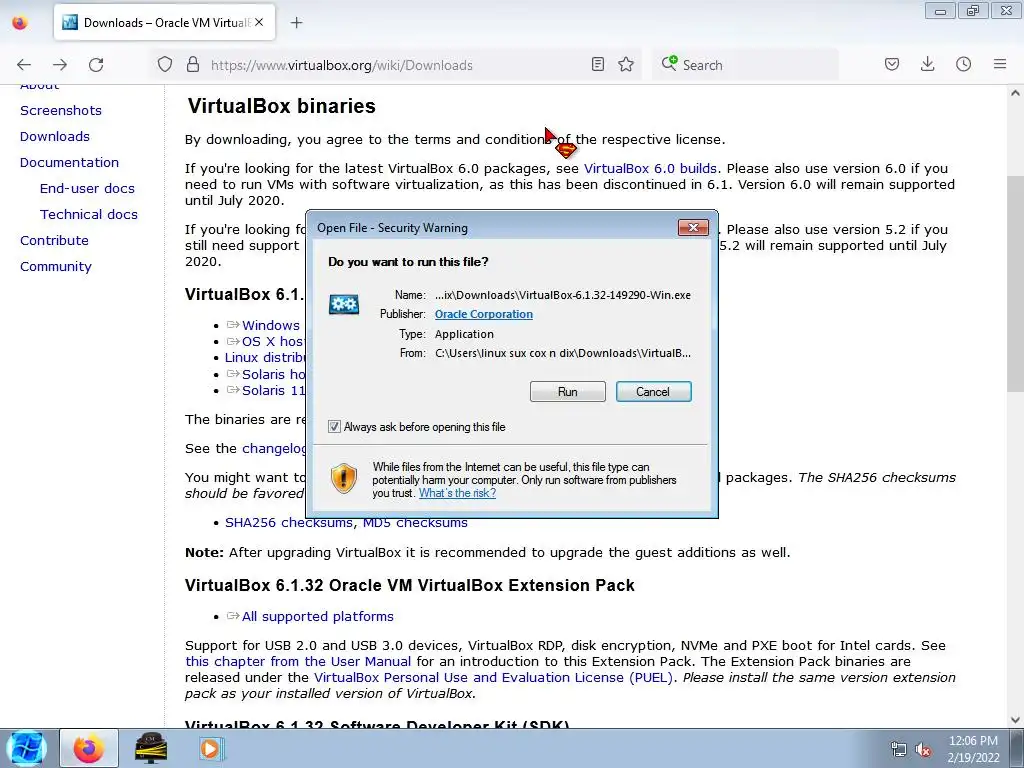Open the tracking protection shield icon
Viewport: 1024px width, 768px height.
(x=165, y=64)
